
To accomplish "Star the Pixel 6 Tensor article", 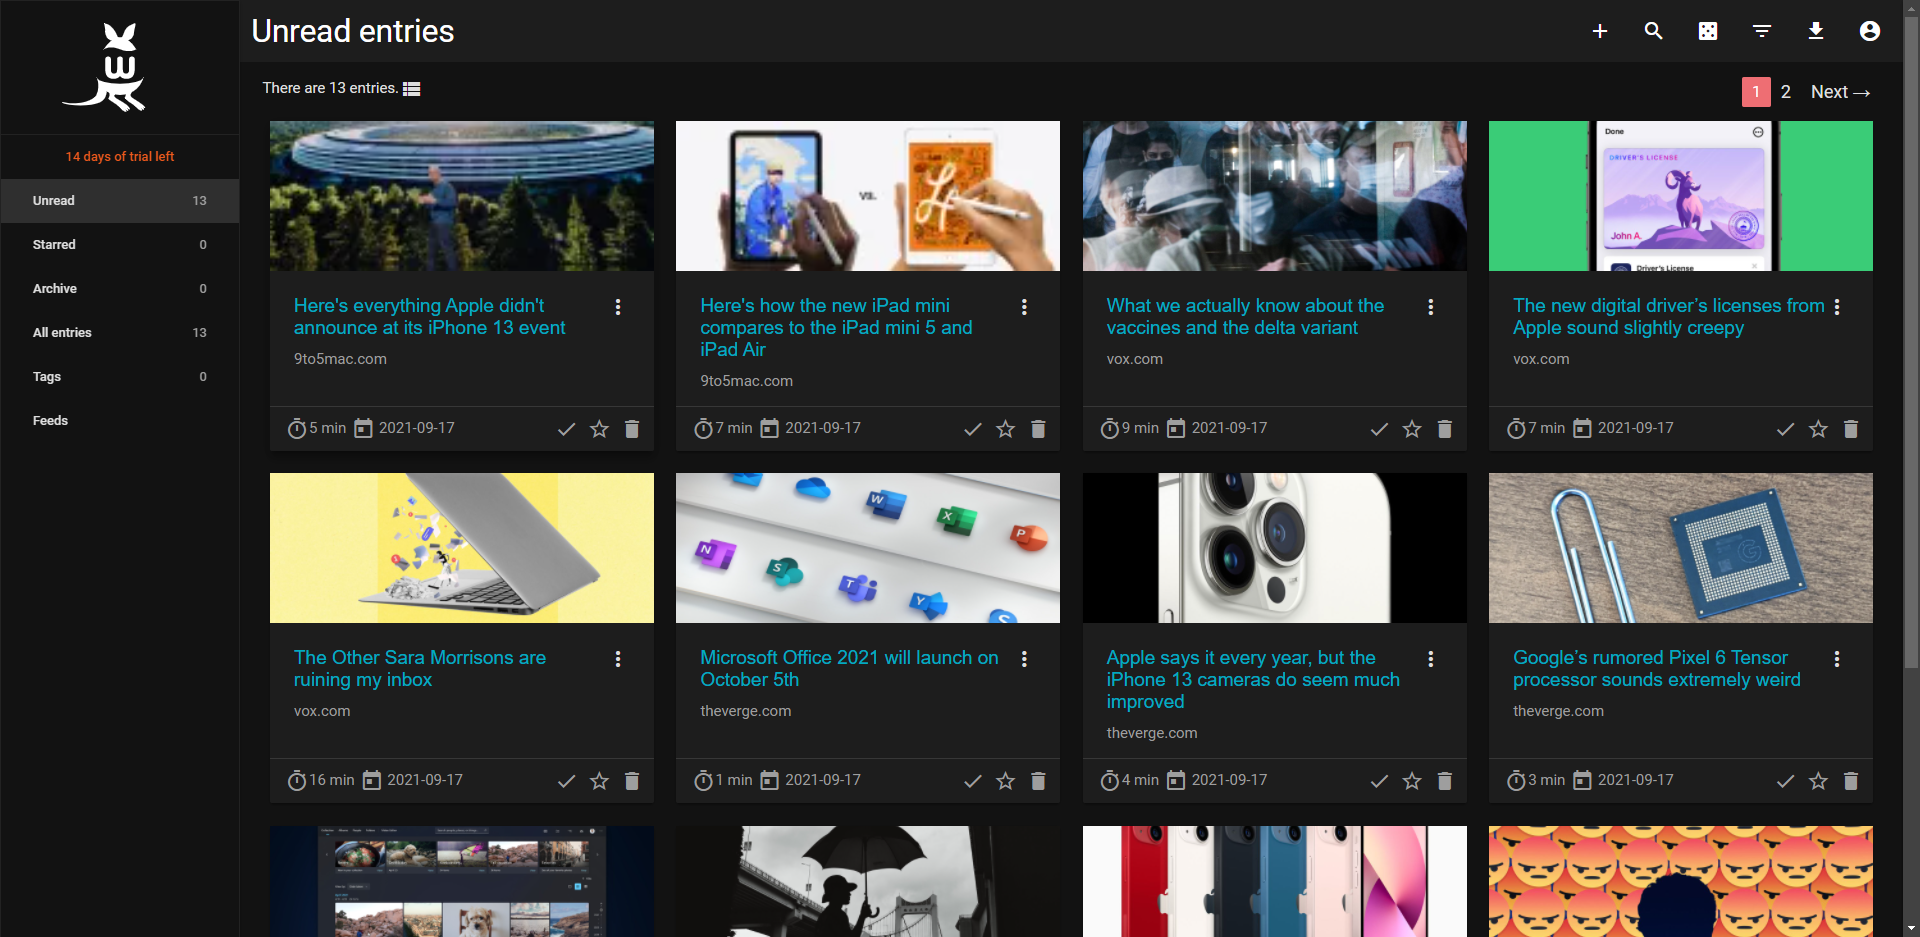I will pos(1818,781).
